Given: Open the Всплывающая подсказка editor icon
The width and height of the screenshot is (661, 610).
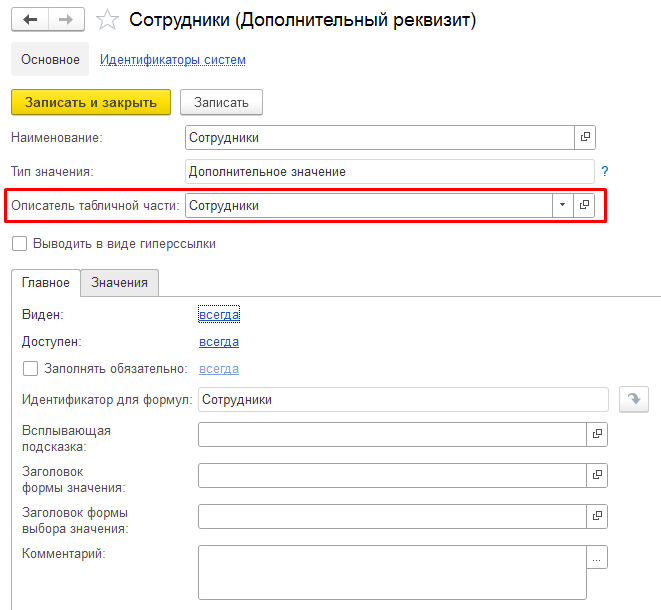Looking at the screenshot, I should [598, 434].
